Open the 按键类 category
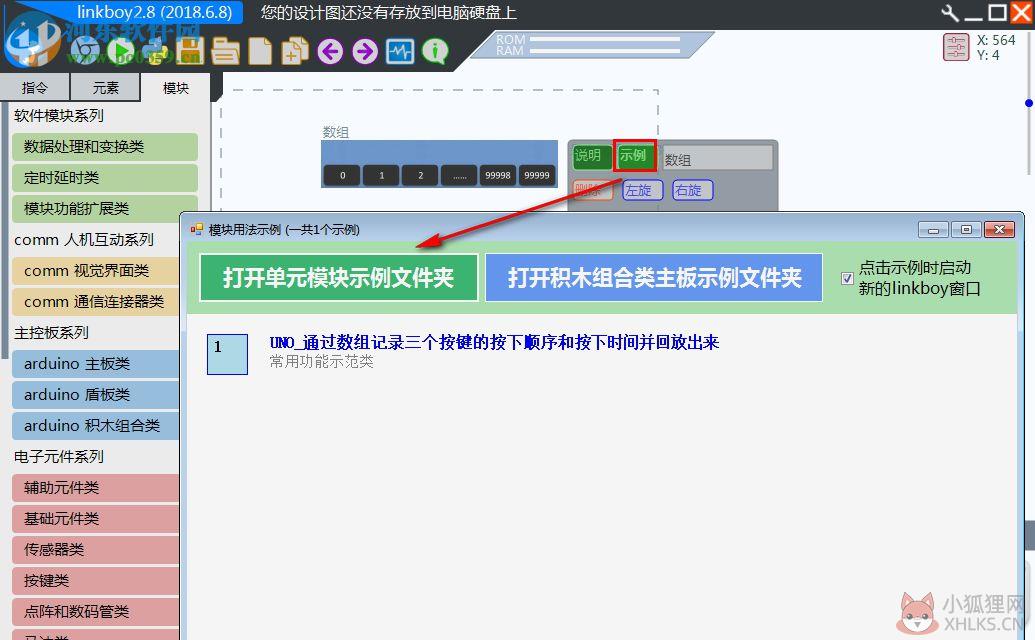1035x640 pixels. coord(96,581)
